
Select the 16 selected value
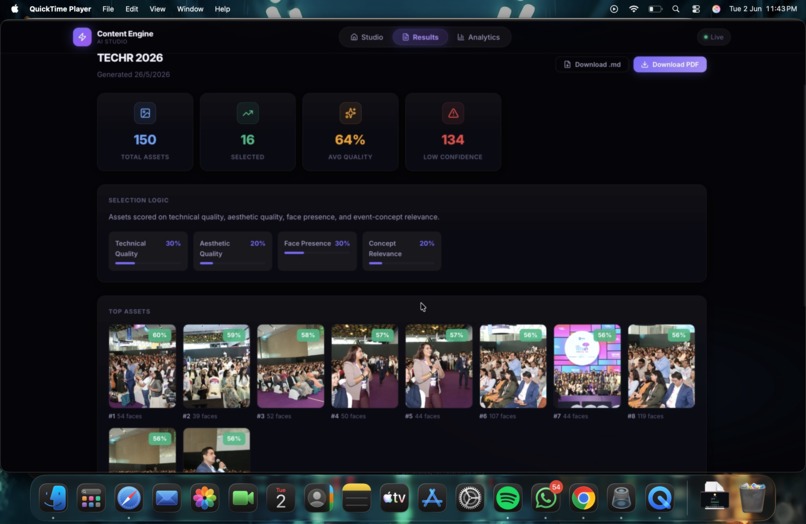pyautogui.click(x=248, y=139)
